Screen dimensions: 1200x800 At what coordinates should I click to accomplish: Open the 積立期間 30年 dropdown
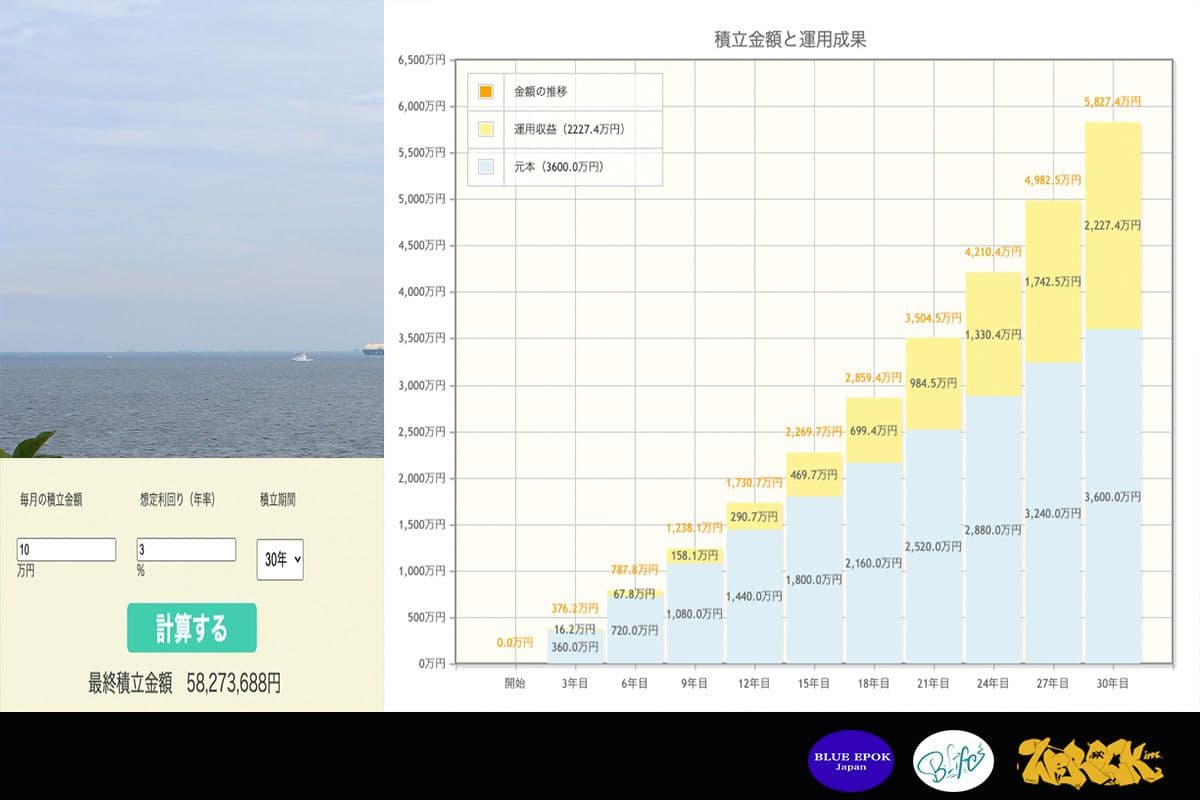point(279,560)
